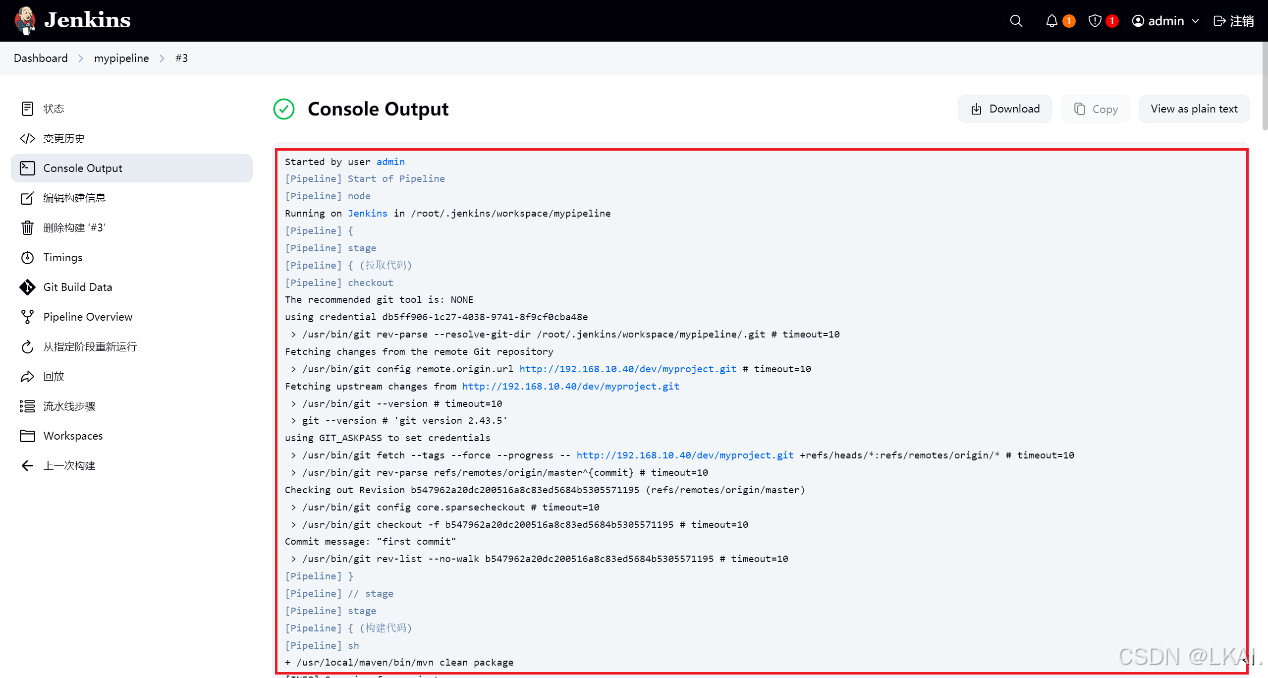The height and width of the screenshot is (678, 1268).
Task: Click 删除构建 '#3' sidebar item
Action: coord(132,227)
